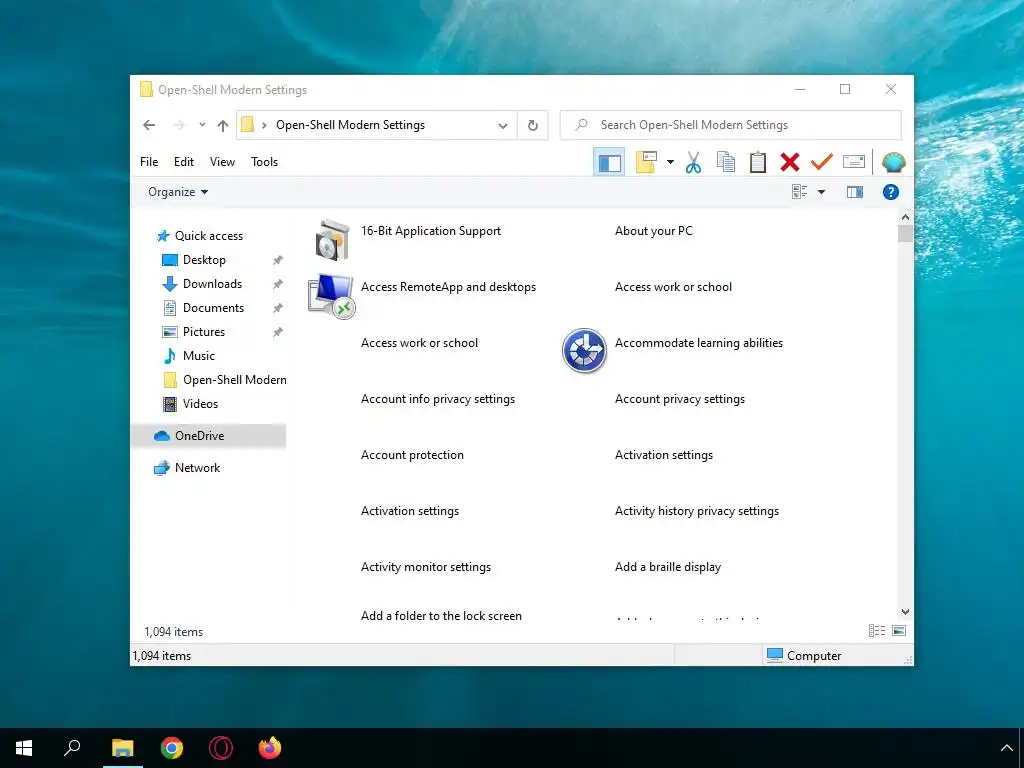Click the address bar path chevron

point(264,125)
